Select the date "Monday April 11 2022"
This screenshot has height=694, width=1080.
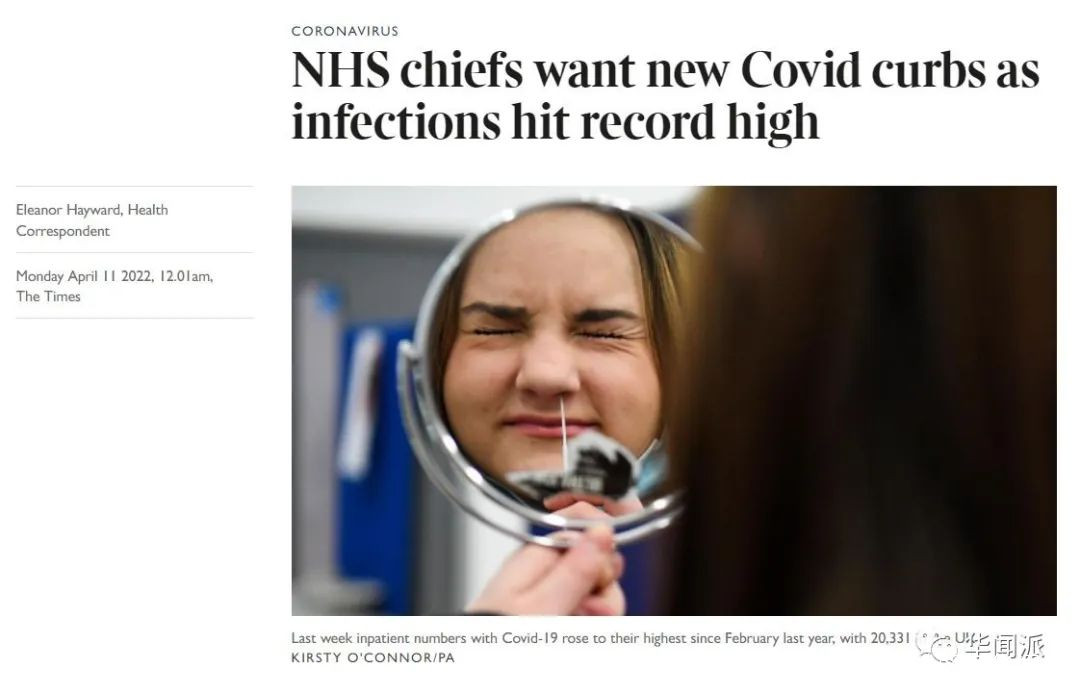[82, 276]
